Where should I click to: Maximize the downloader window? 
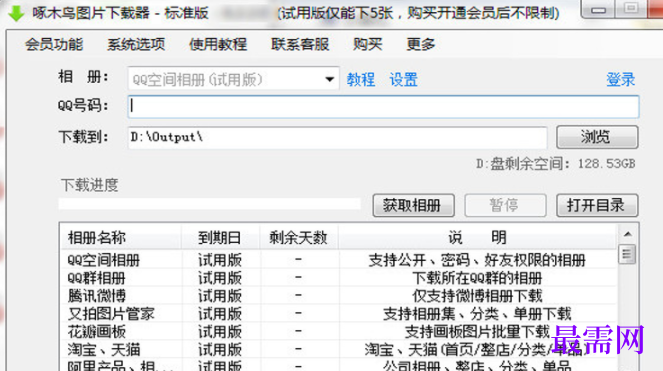(630, 8)
